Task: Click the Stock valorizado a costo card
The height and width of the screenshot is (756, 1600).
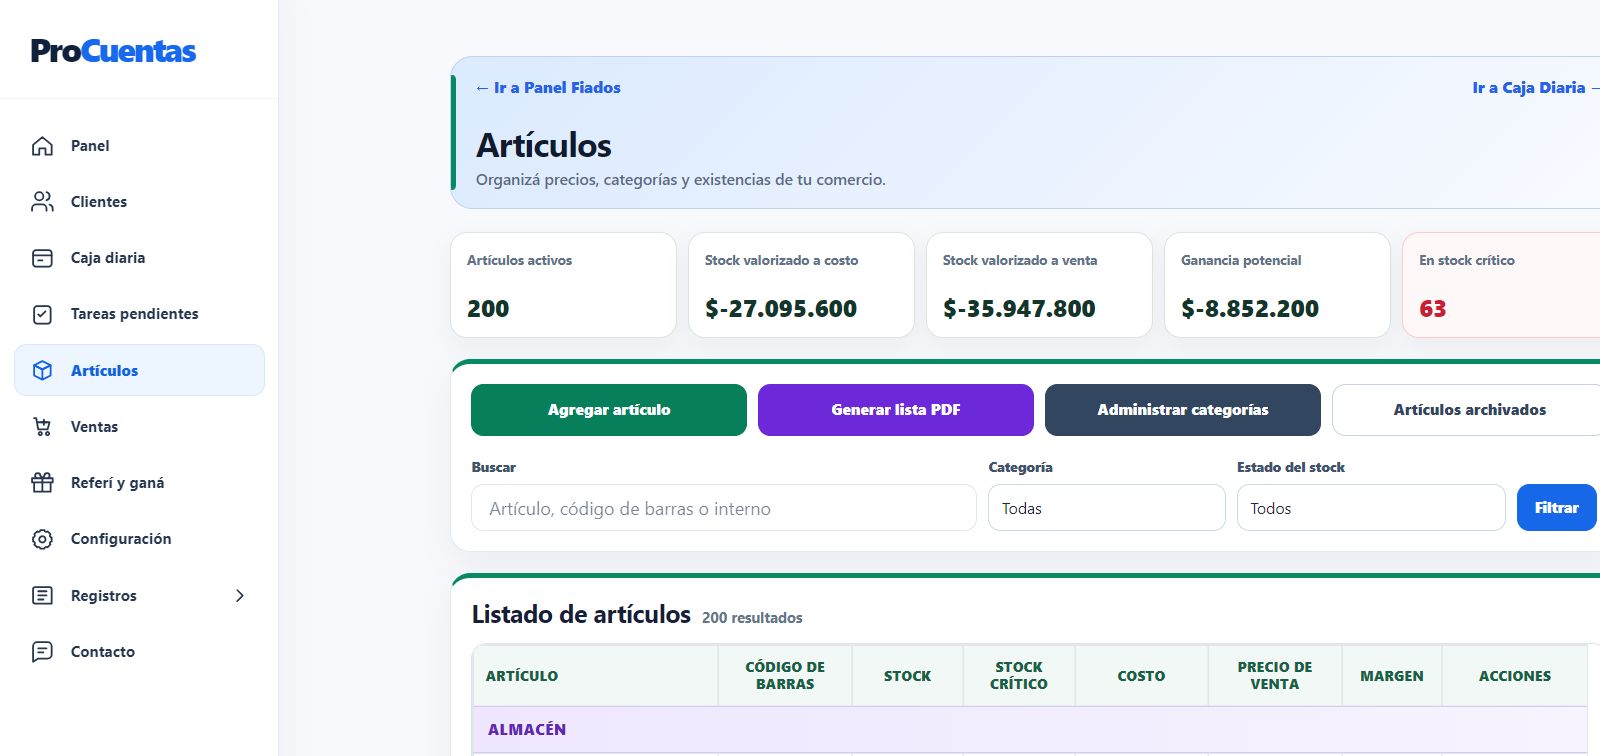Action: tap(801, 285)
